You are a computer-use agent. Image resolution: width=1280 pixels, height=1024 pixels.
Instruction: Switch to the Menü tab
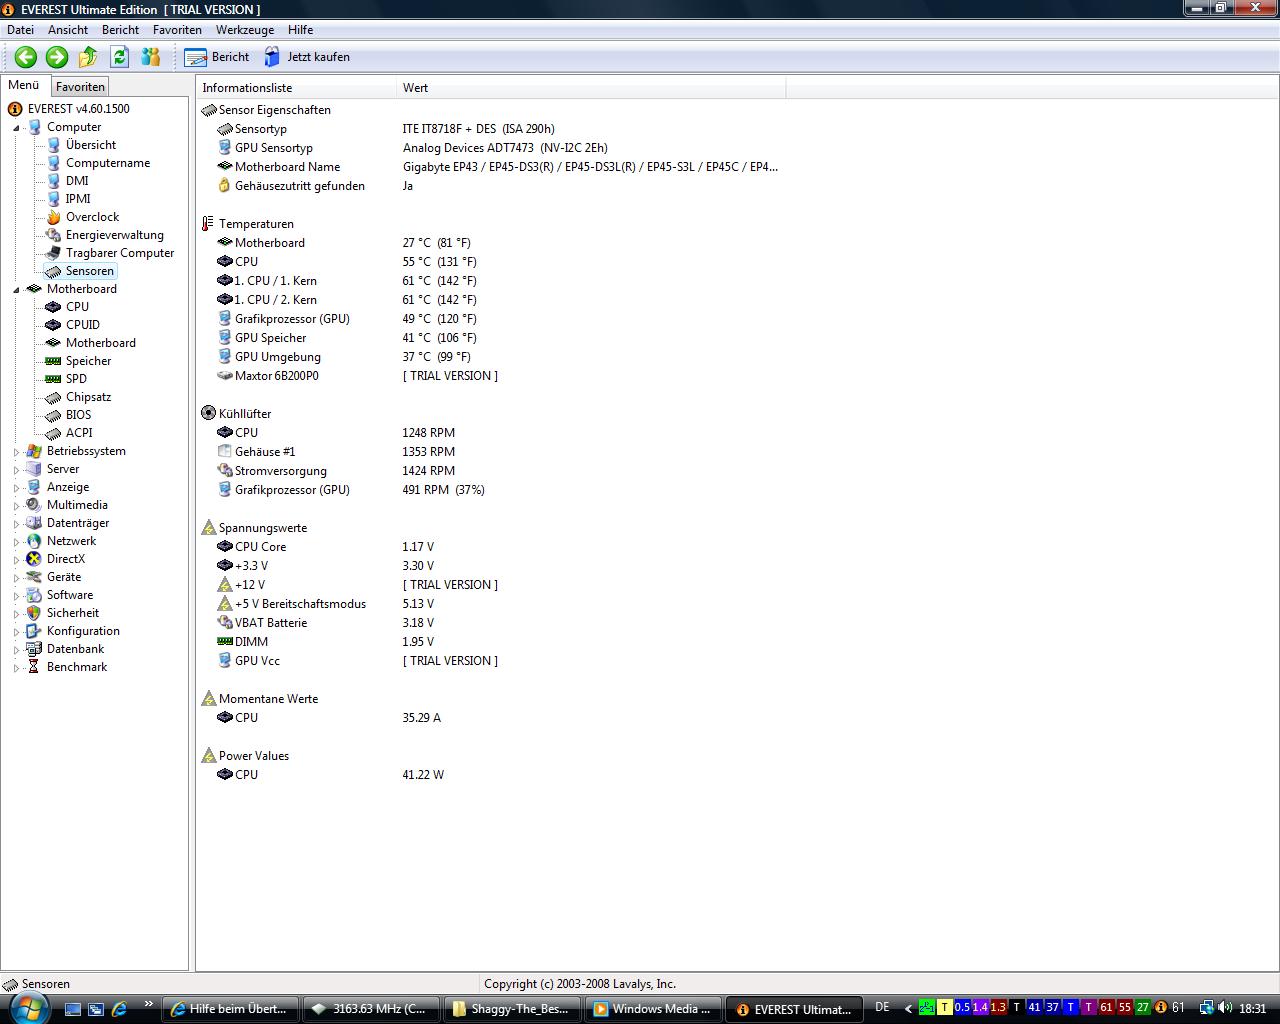point(24,85)
